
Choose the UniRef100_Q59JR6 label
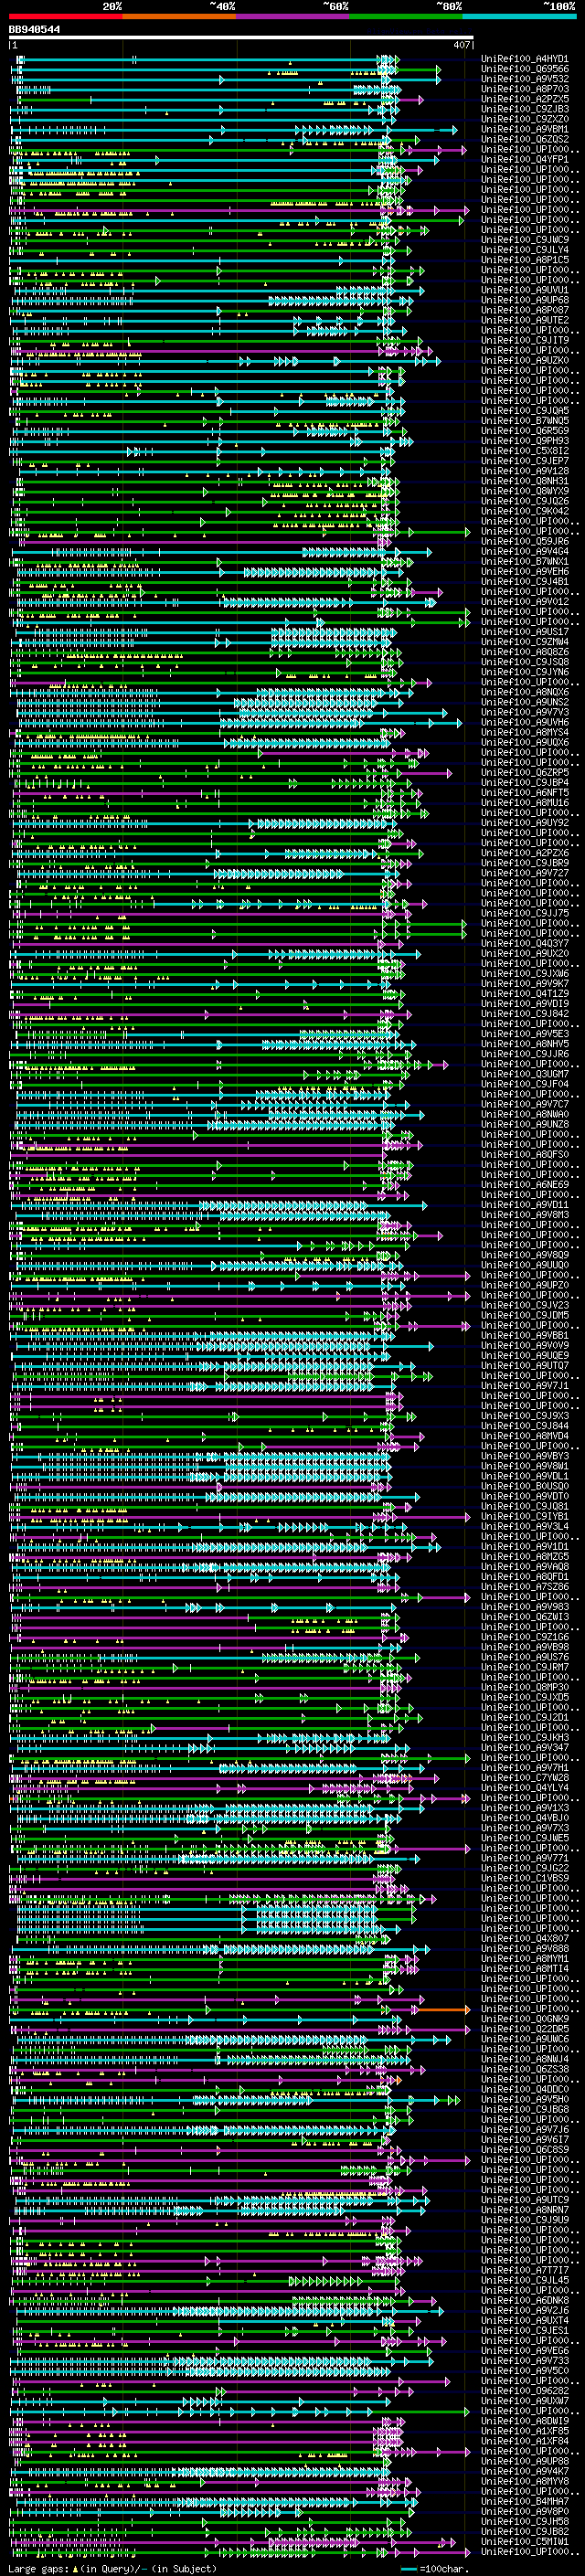tap(524, 542)
